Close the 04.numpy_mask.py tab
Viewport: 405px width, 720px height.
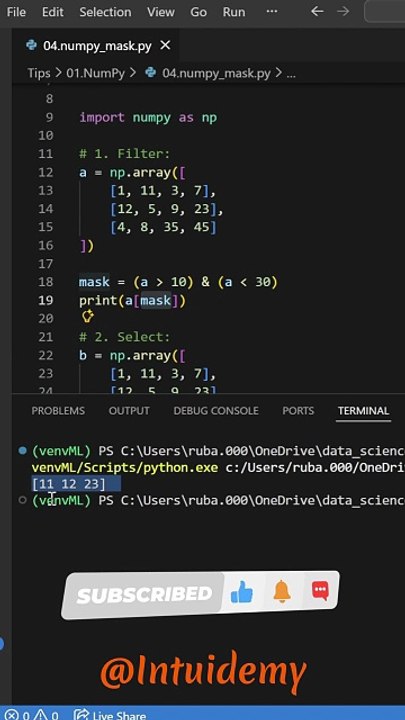[x=165, y=45]
